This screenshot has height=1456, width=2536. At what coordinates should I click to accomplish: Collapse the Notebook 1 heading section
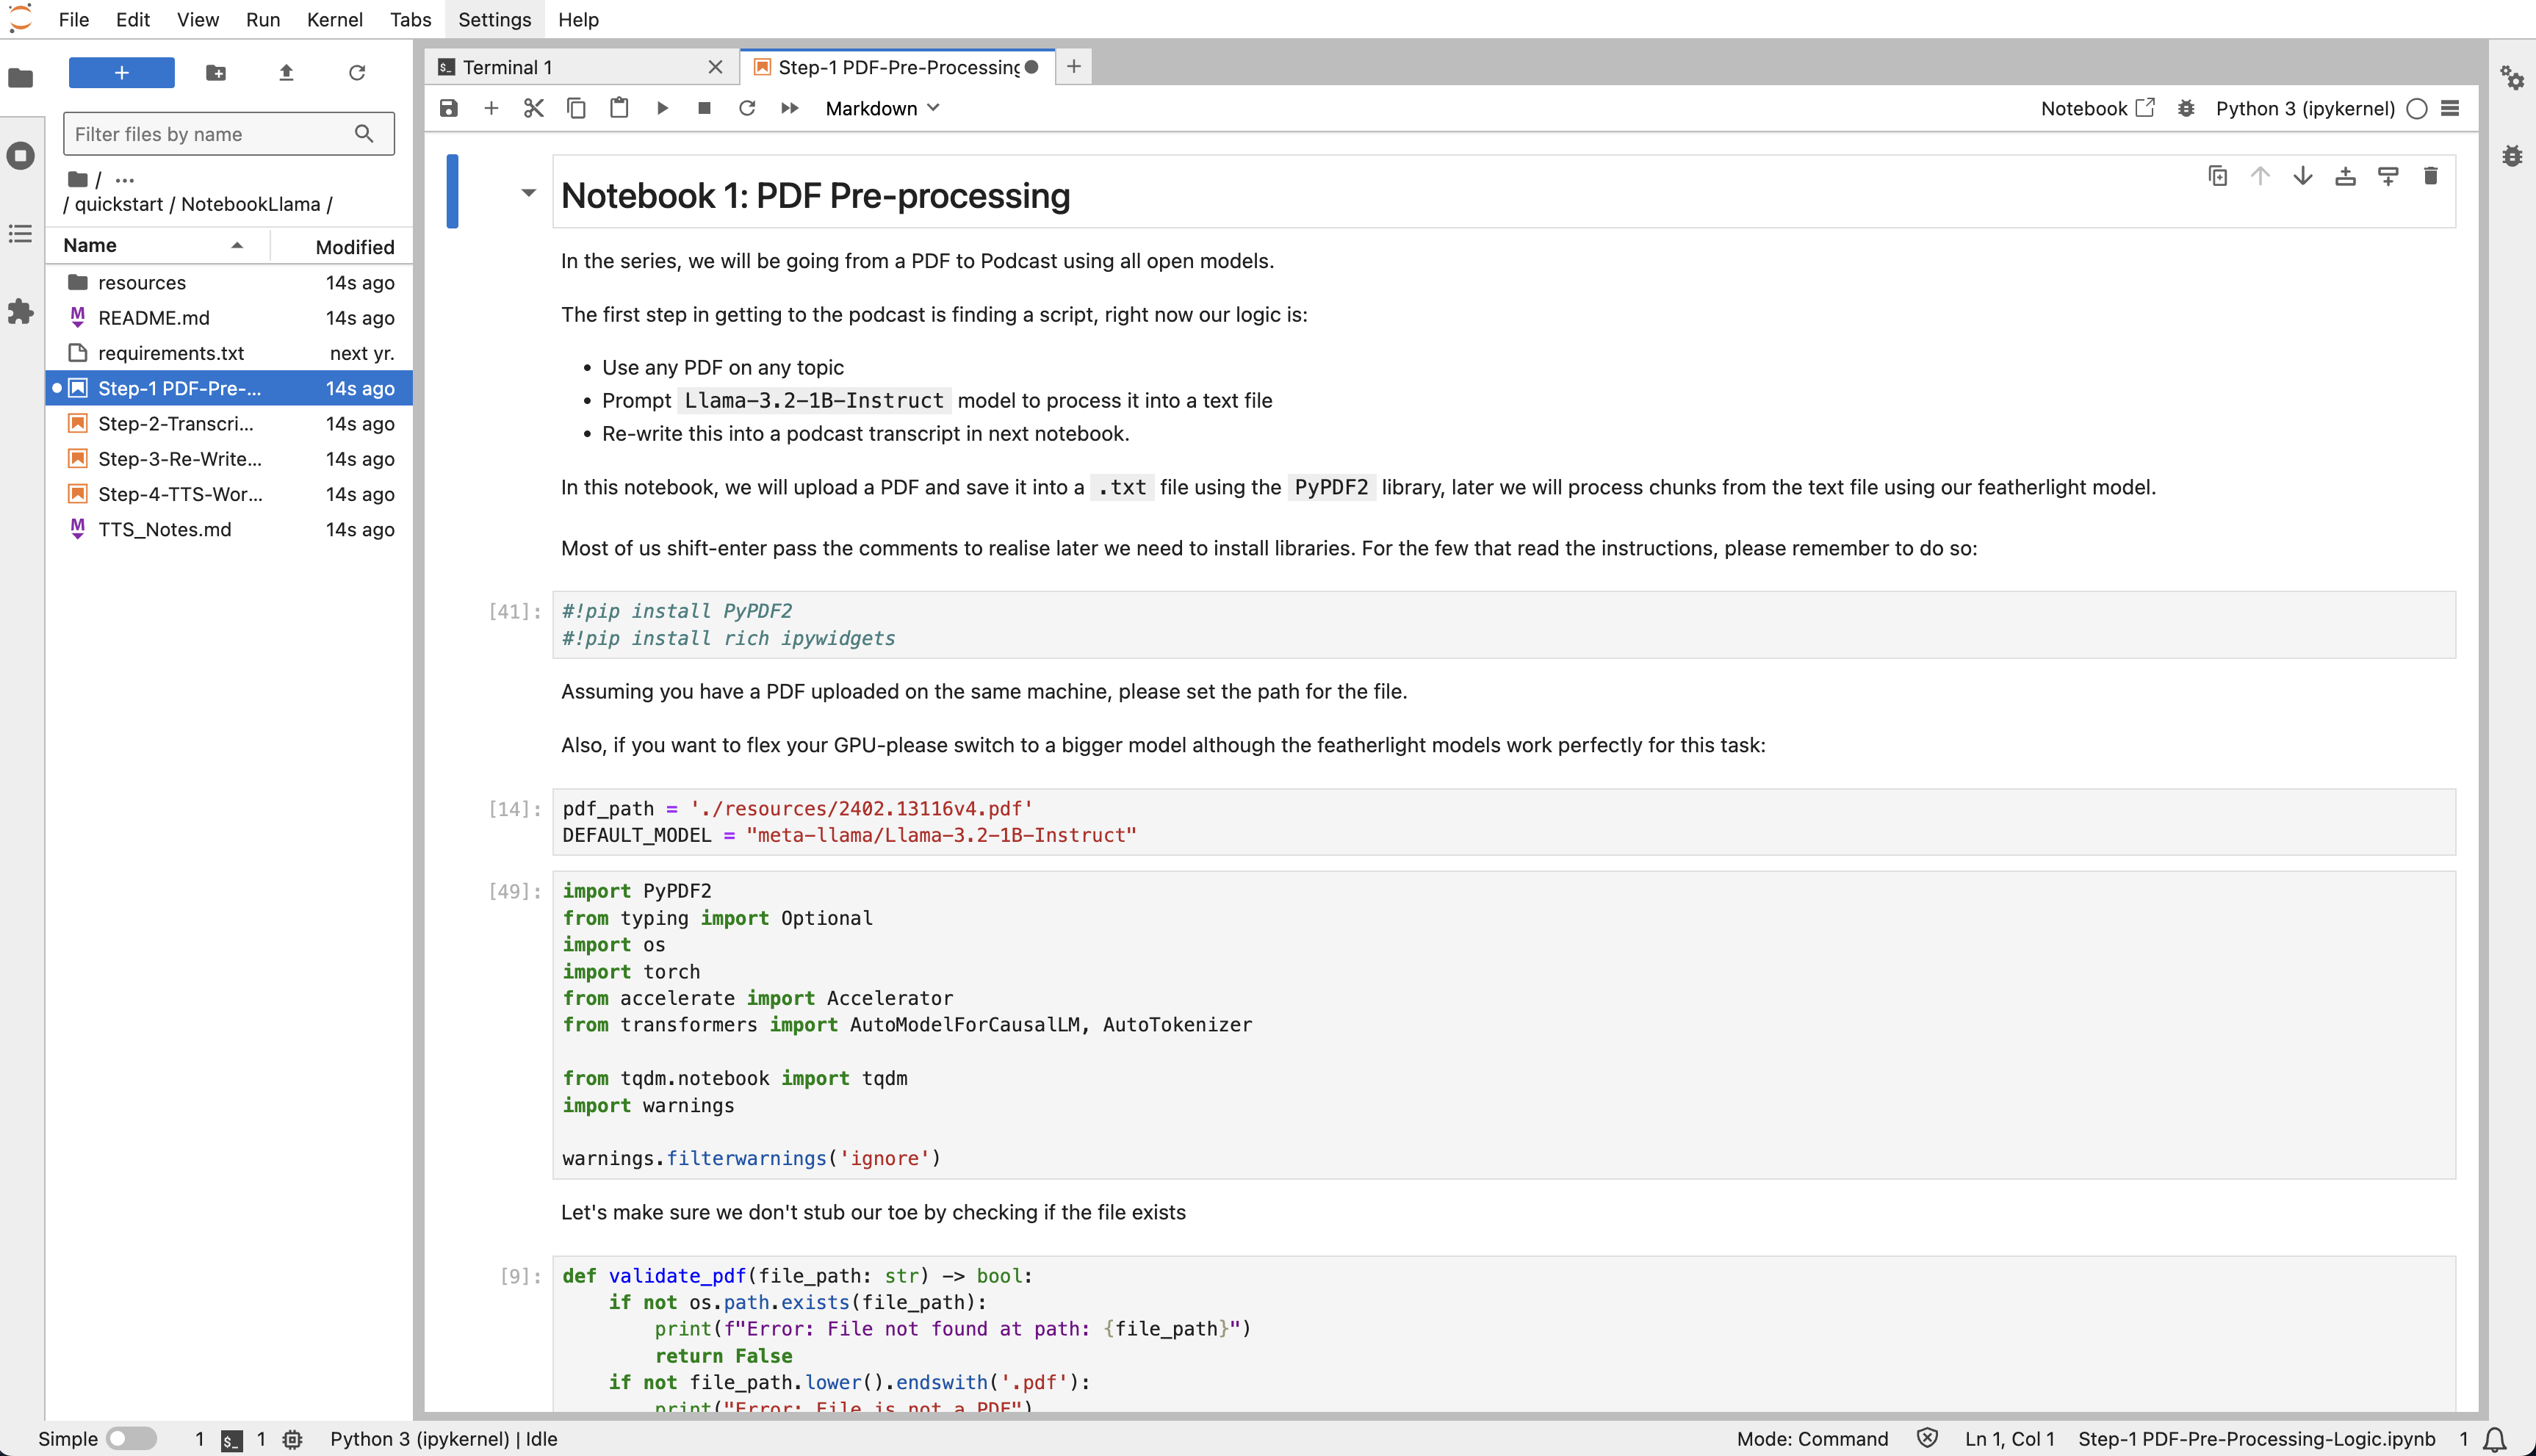(529, 192)
